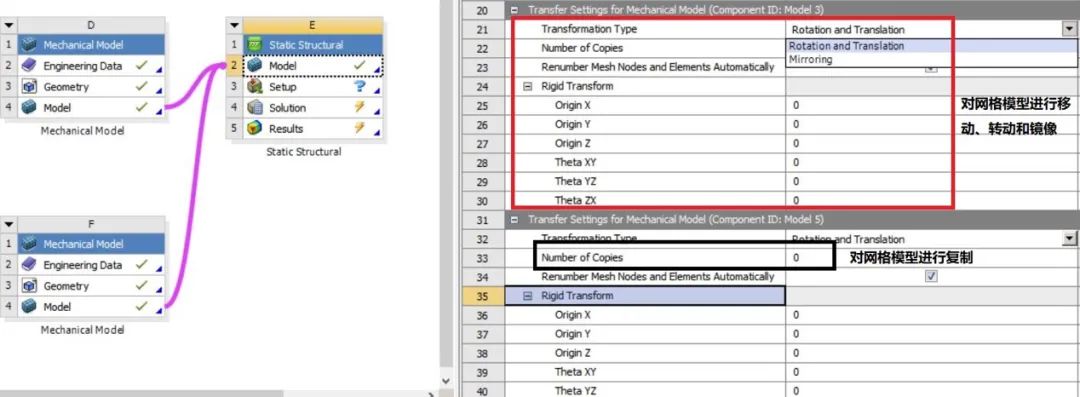Click the lightning bolt status on Solution
The image size is (1080, 397).
coord(360,108)
